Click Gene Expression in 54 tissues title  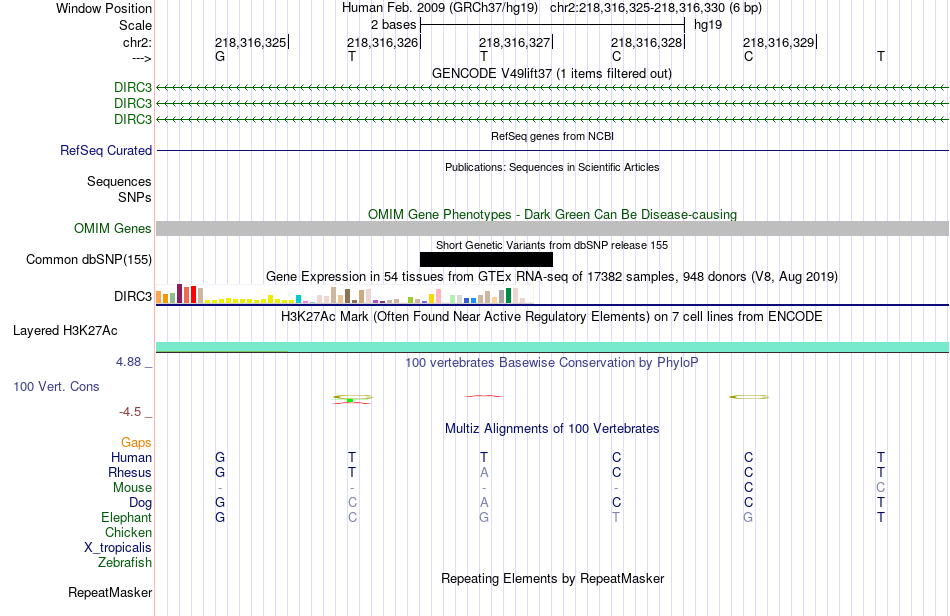pyautogui.click(x=552, y=277)
